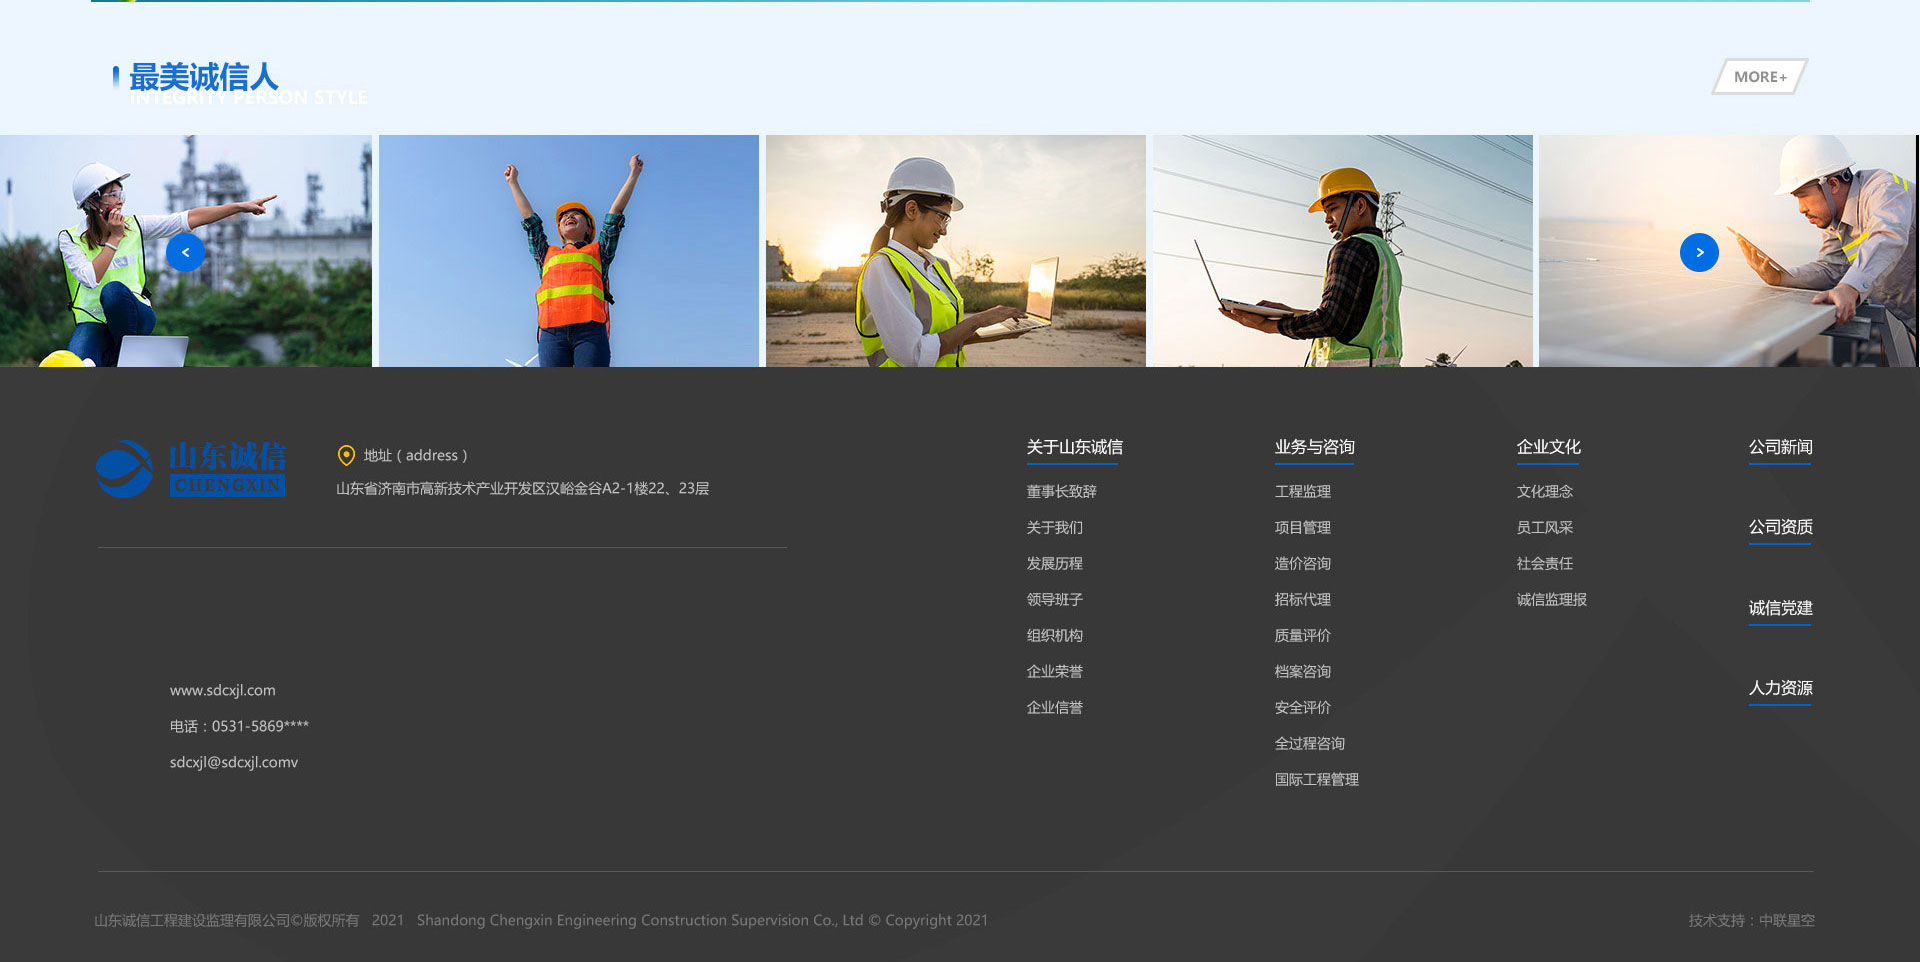Visit the 国际工程管理 page
This screenshot has width=1920, height=962.
point(1316,779)
